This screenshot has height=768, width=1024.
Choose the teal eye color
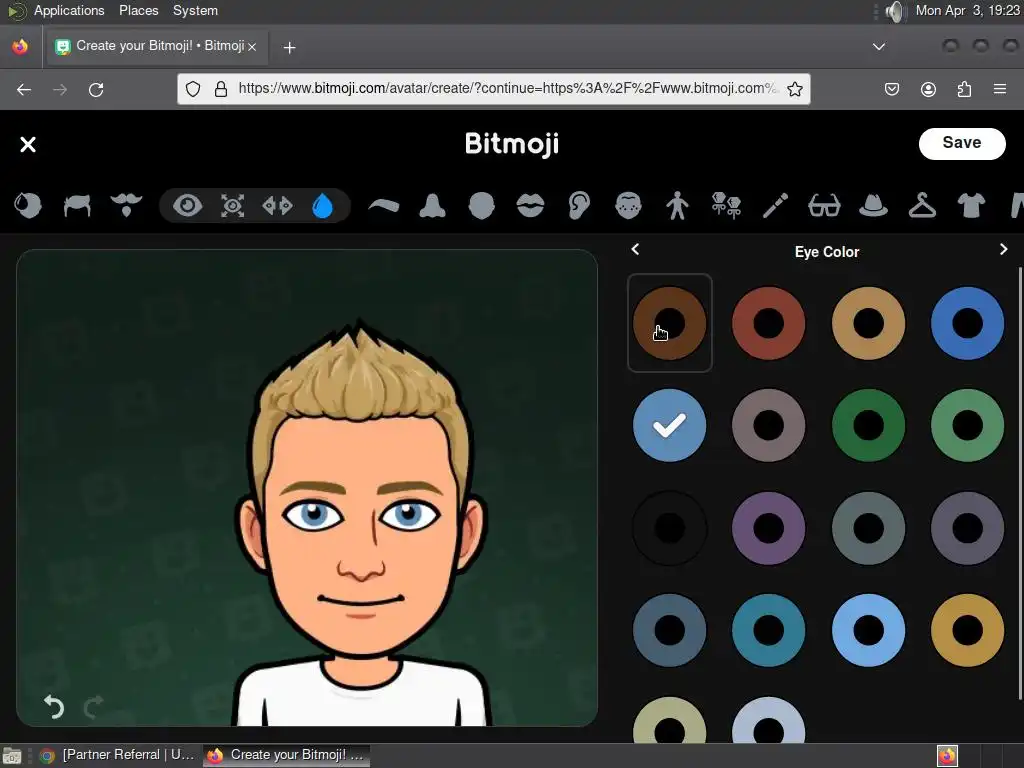pos(769,630)
